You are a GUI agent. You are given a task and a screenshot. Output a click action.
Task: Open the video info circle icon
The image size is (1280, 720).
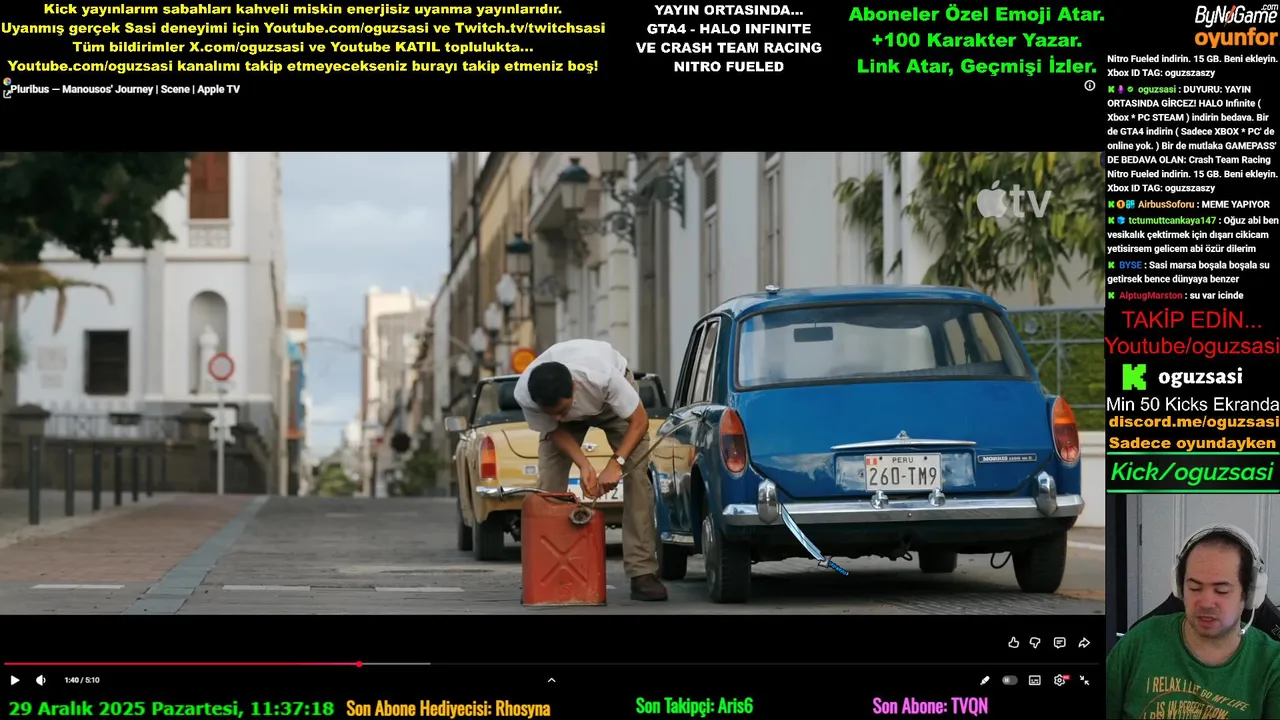(x=1090, y=85)
